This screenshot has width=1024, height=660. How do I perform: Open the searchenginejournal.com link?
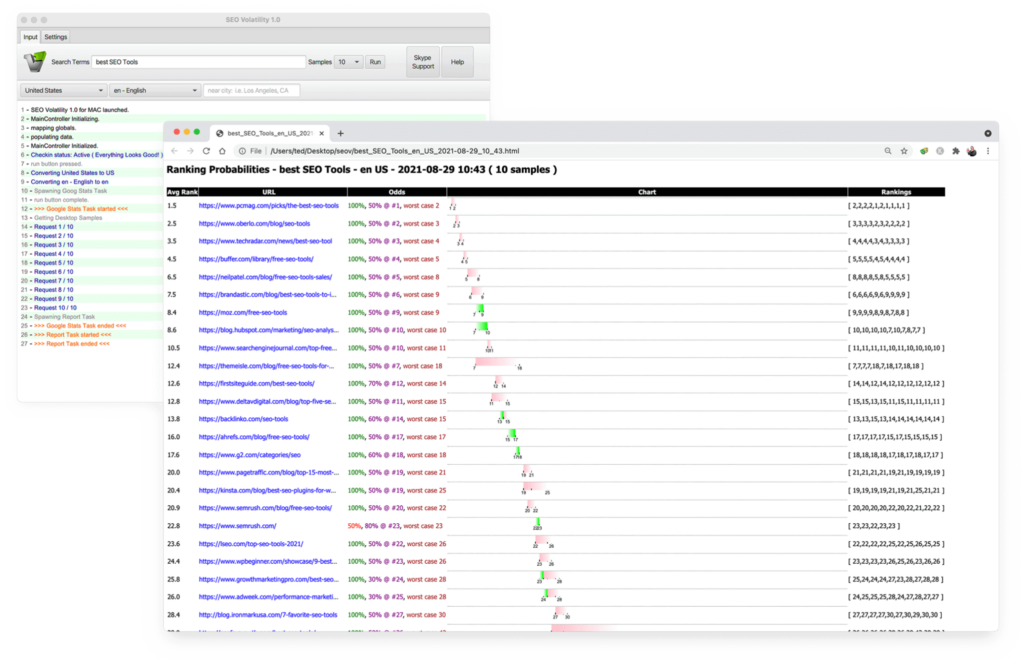[268, 348]
